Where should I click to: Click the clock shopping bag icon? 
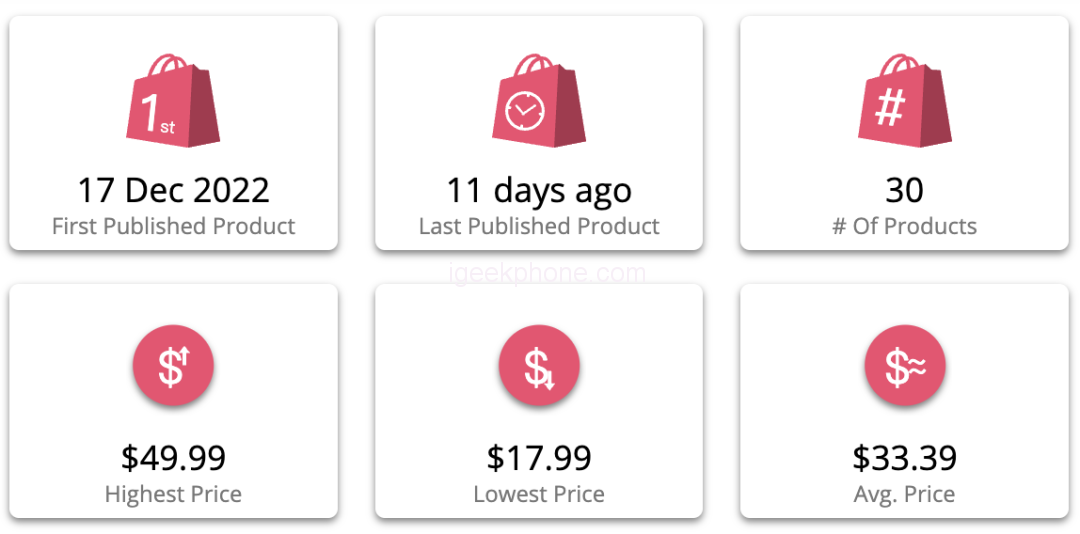[x=538, y=101]
